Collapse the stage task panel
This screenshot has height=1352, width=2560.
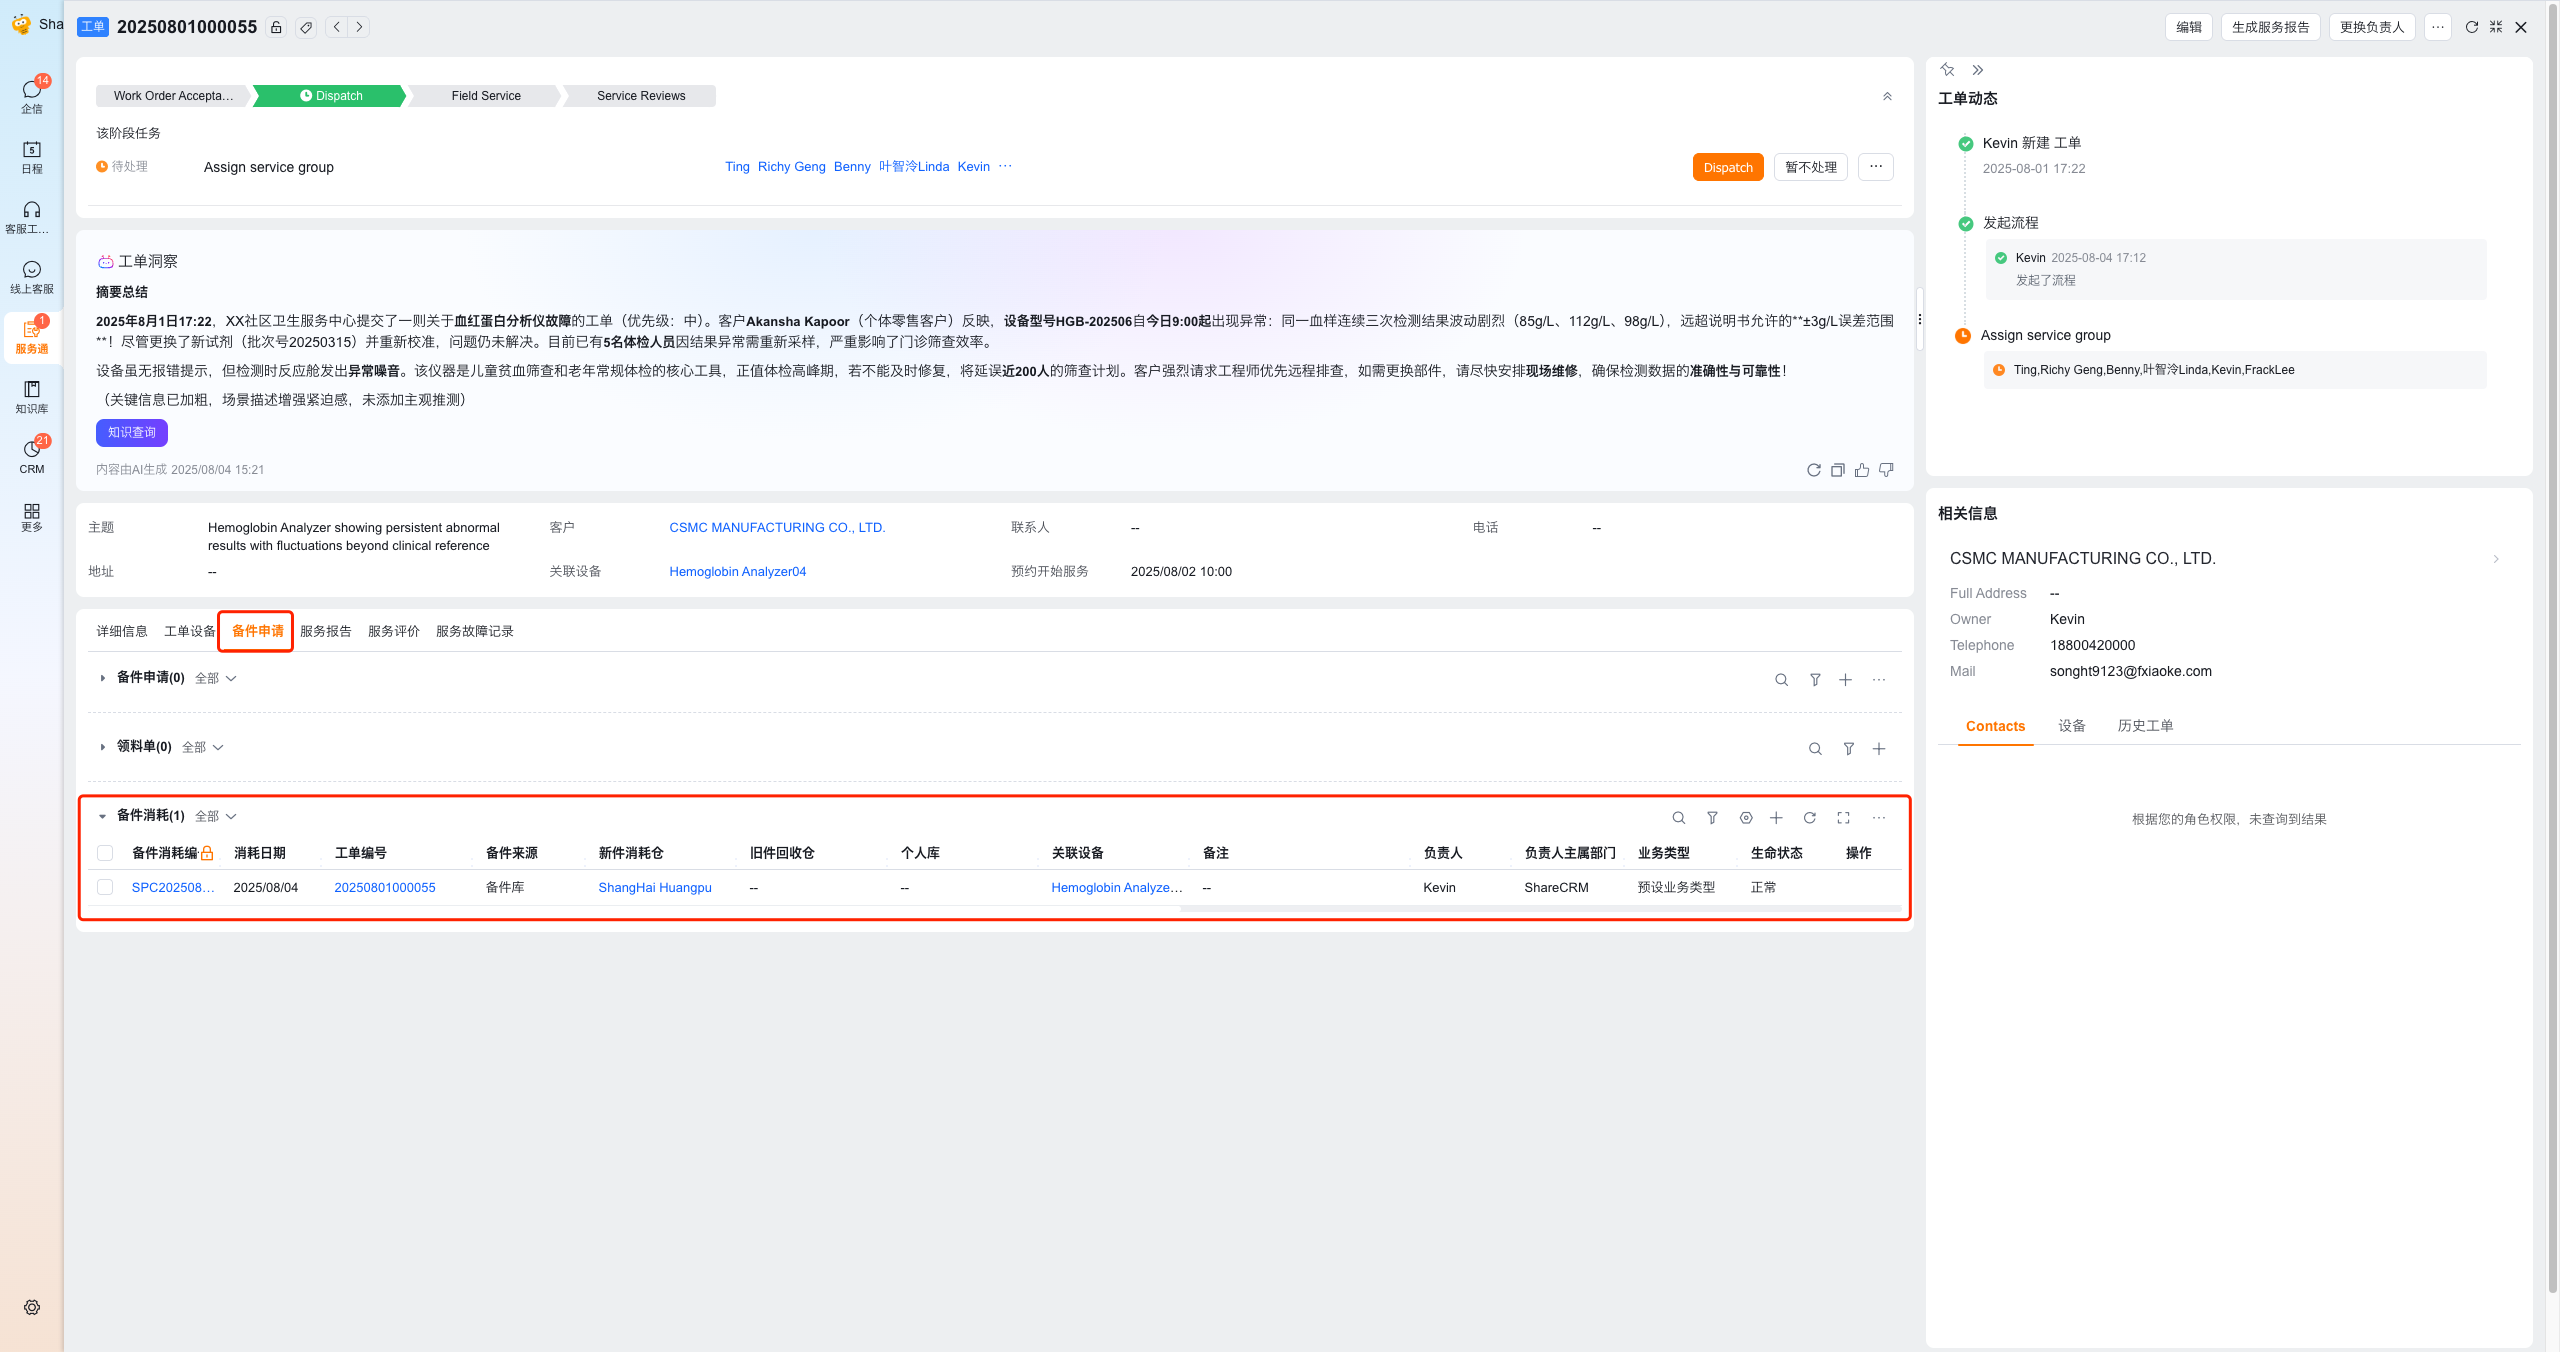(1887, 96)
